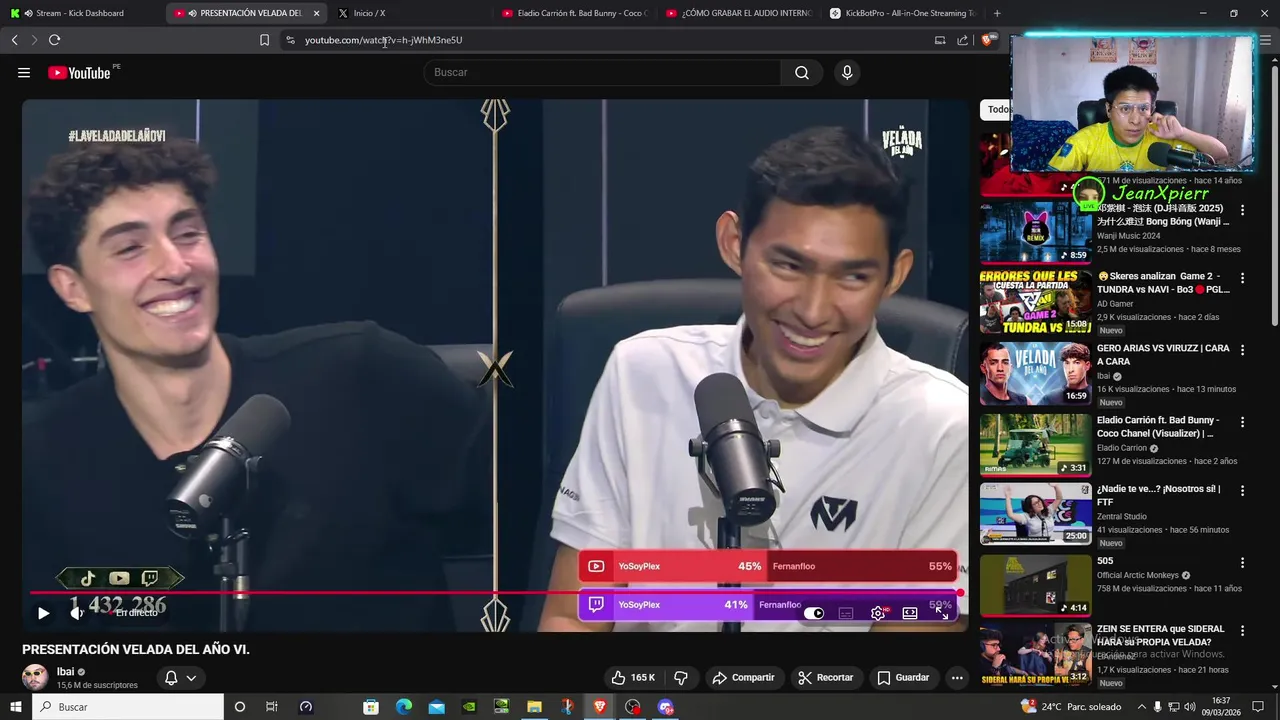Switch to the KickBotPro tab

point(902,13)
